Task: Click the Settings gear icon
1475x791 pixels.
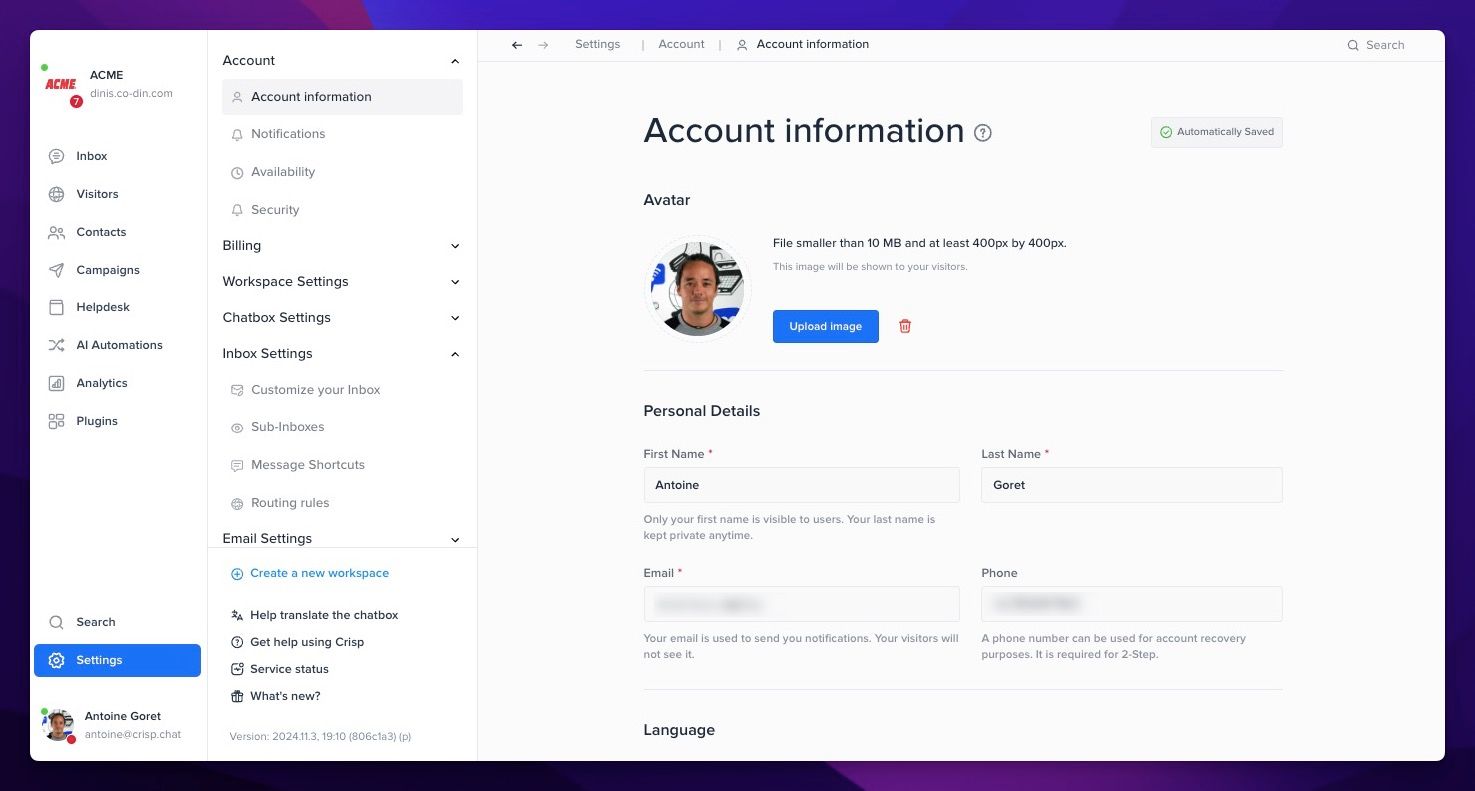Action: coord(57,660)
